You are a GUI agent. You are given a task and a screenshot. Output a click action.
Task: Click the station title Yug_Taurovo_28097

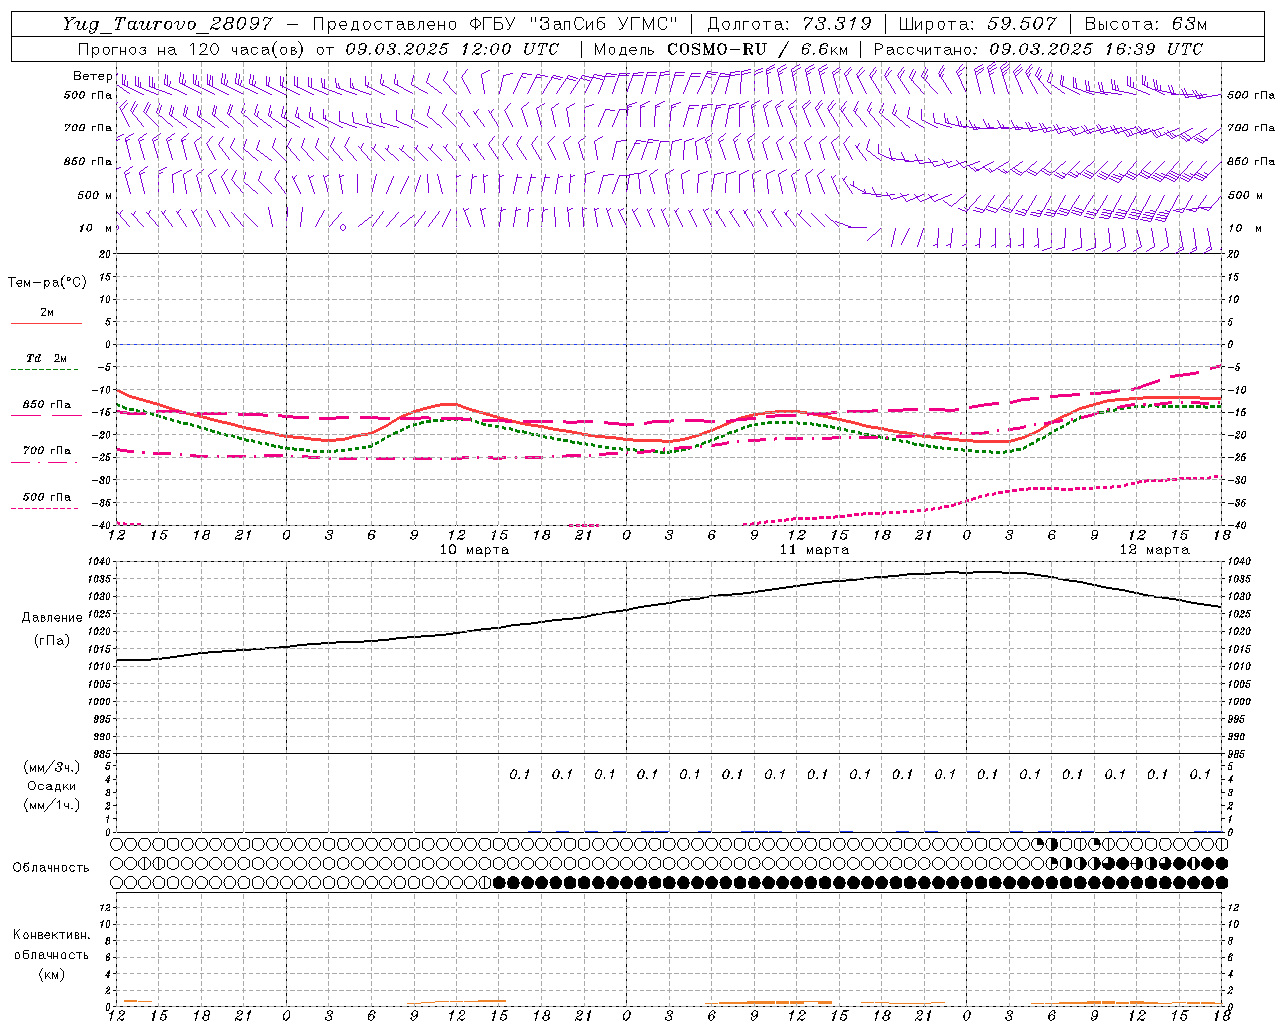167,24
